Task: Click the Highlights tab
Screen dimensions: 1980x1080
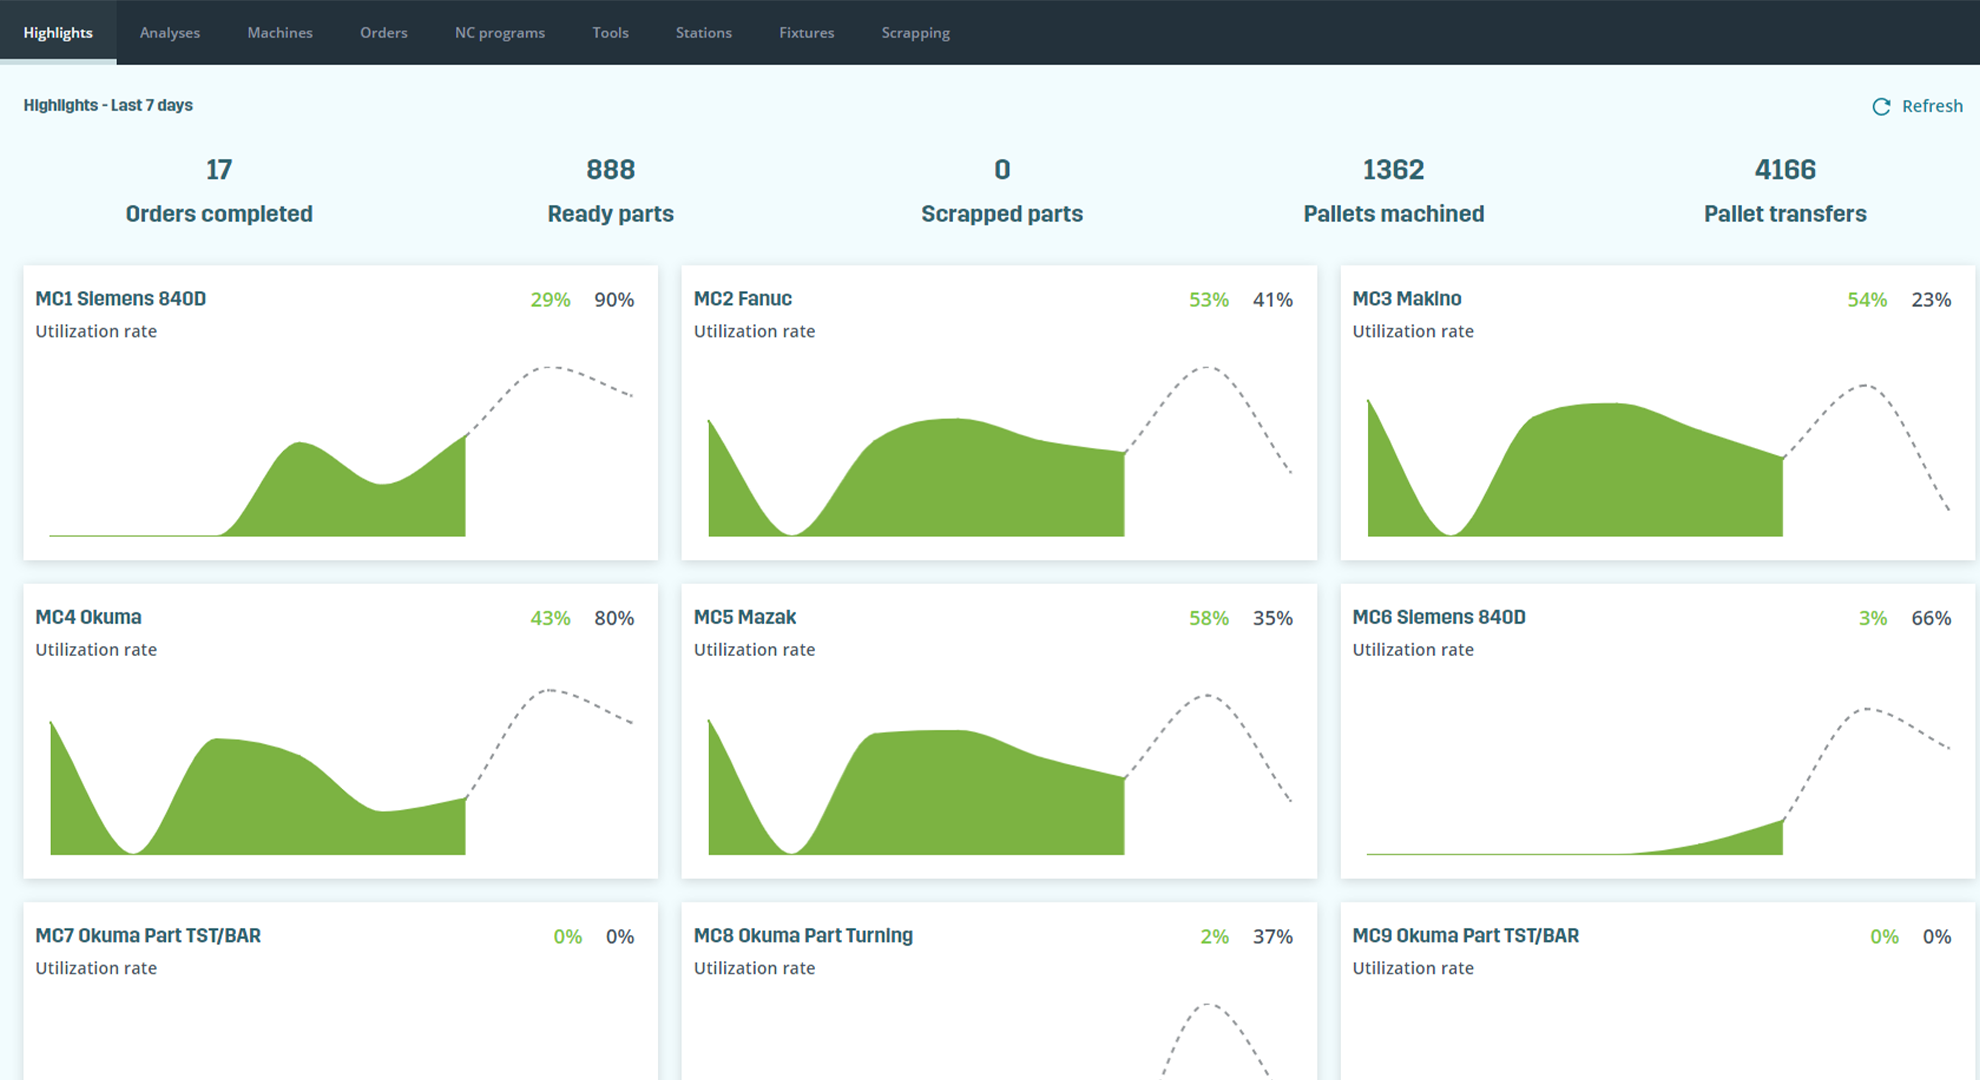Action: (x=58, y=33)
